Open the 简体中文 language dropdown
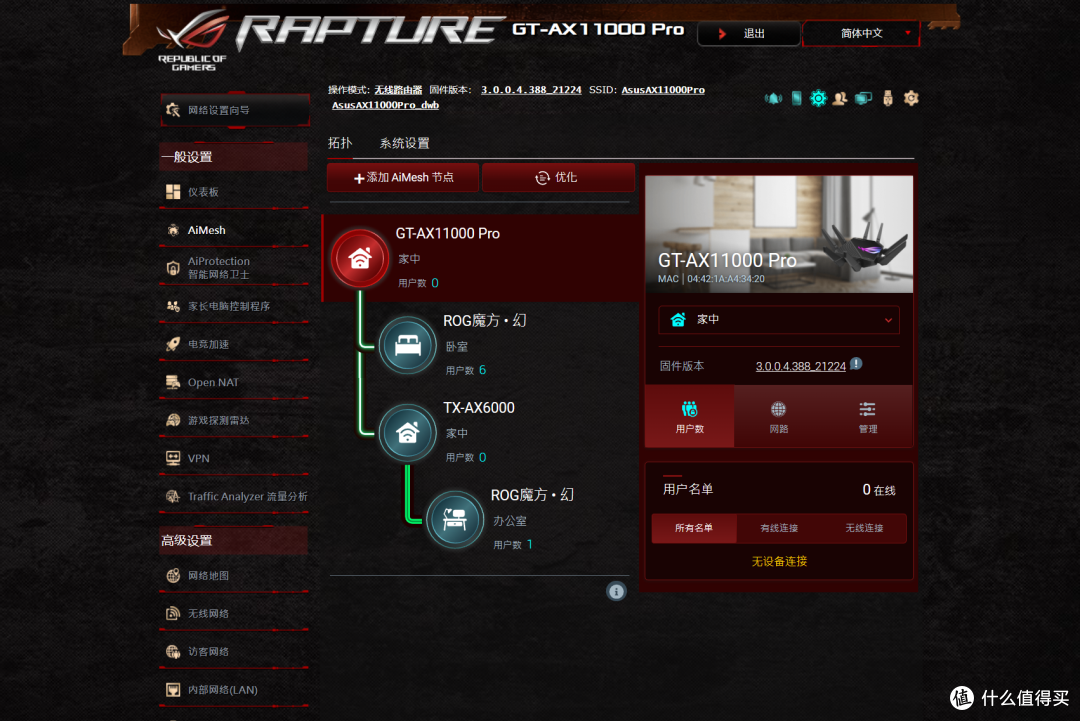The height and width of the screenshot is (721, 1080). pos(861,33)
